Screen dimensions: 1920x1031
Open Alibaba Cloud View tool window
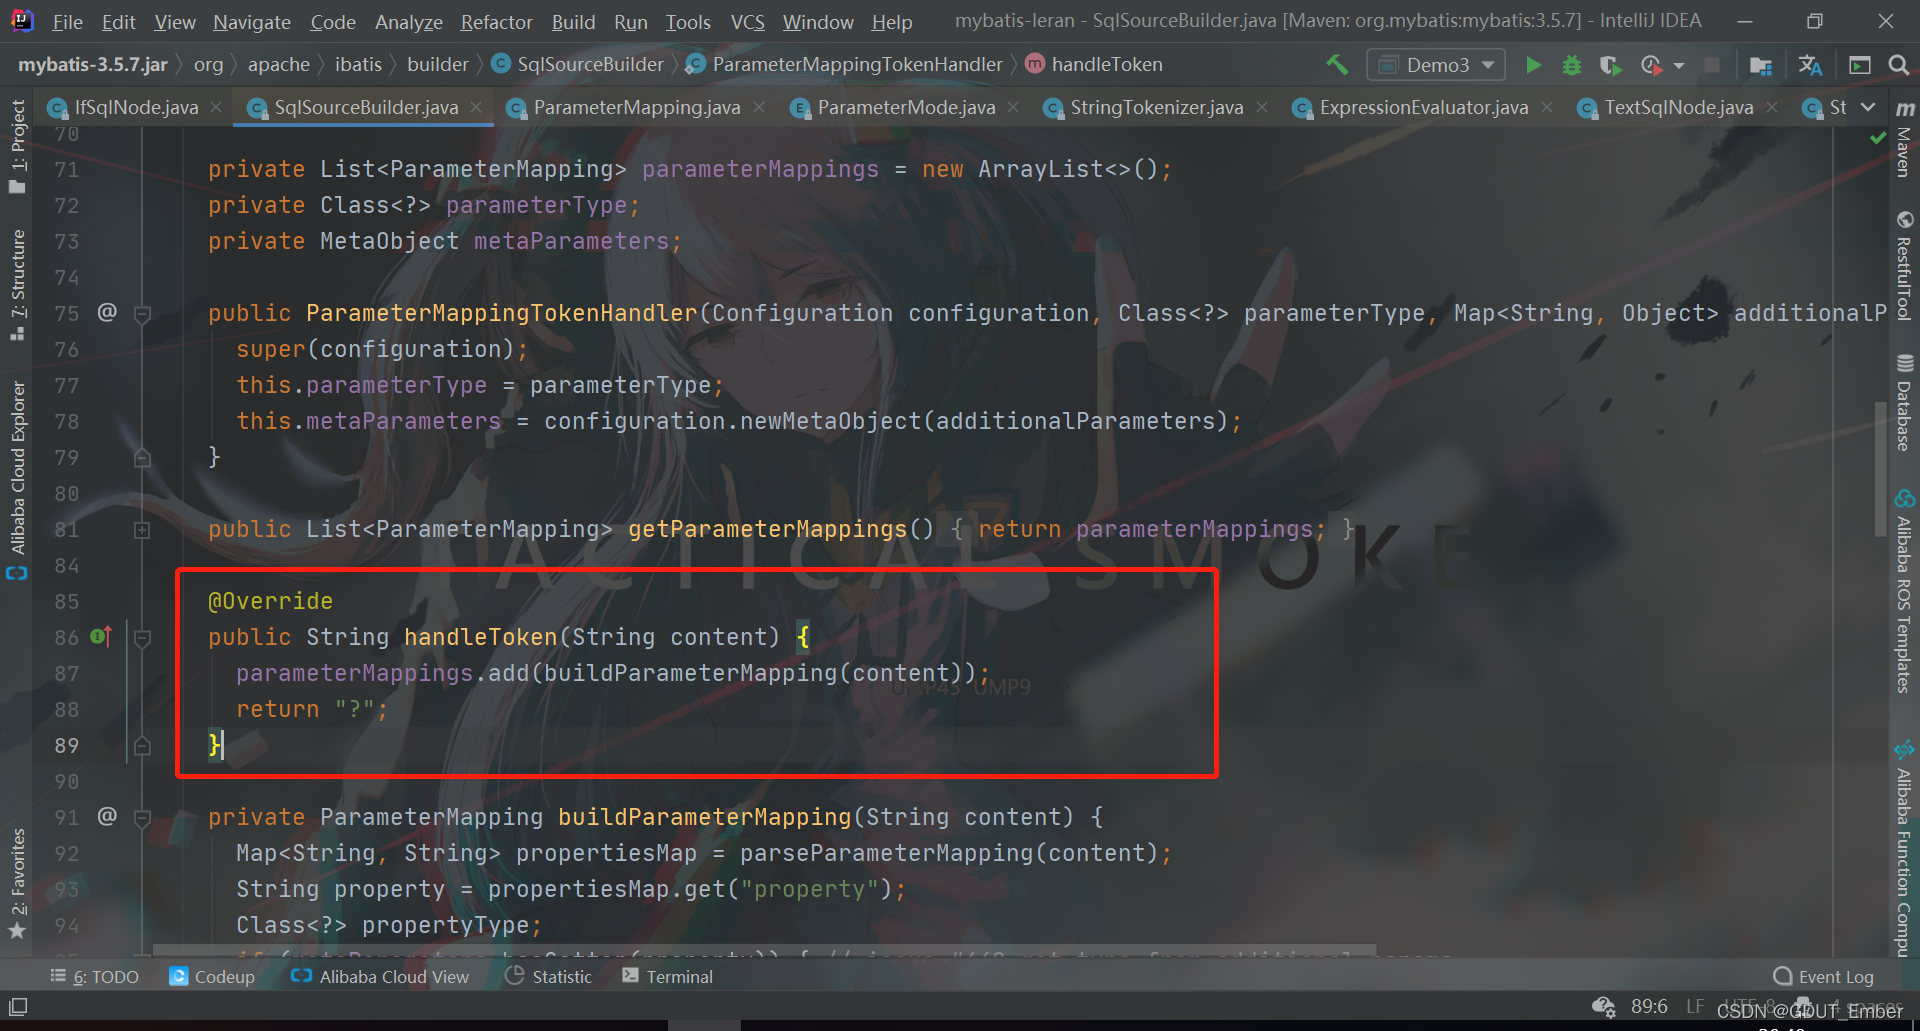pyautogui.click(x=380, y=977)
